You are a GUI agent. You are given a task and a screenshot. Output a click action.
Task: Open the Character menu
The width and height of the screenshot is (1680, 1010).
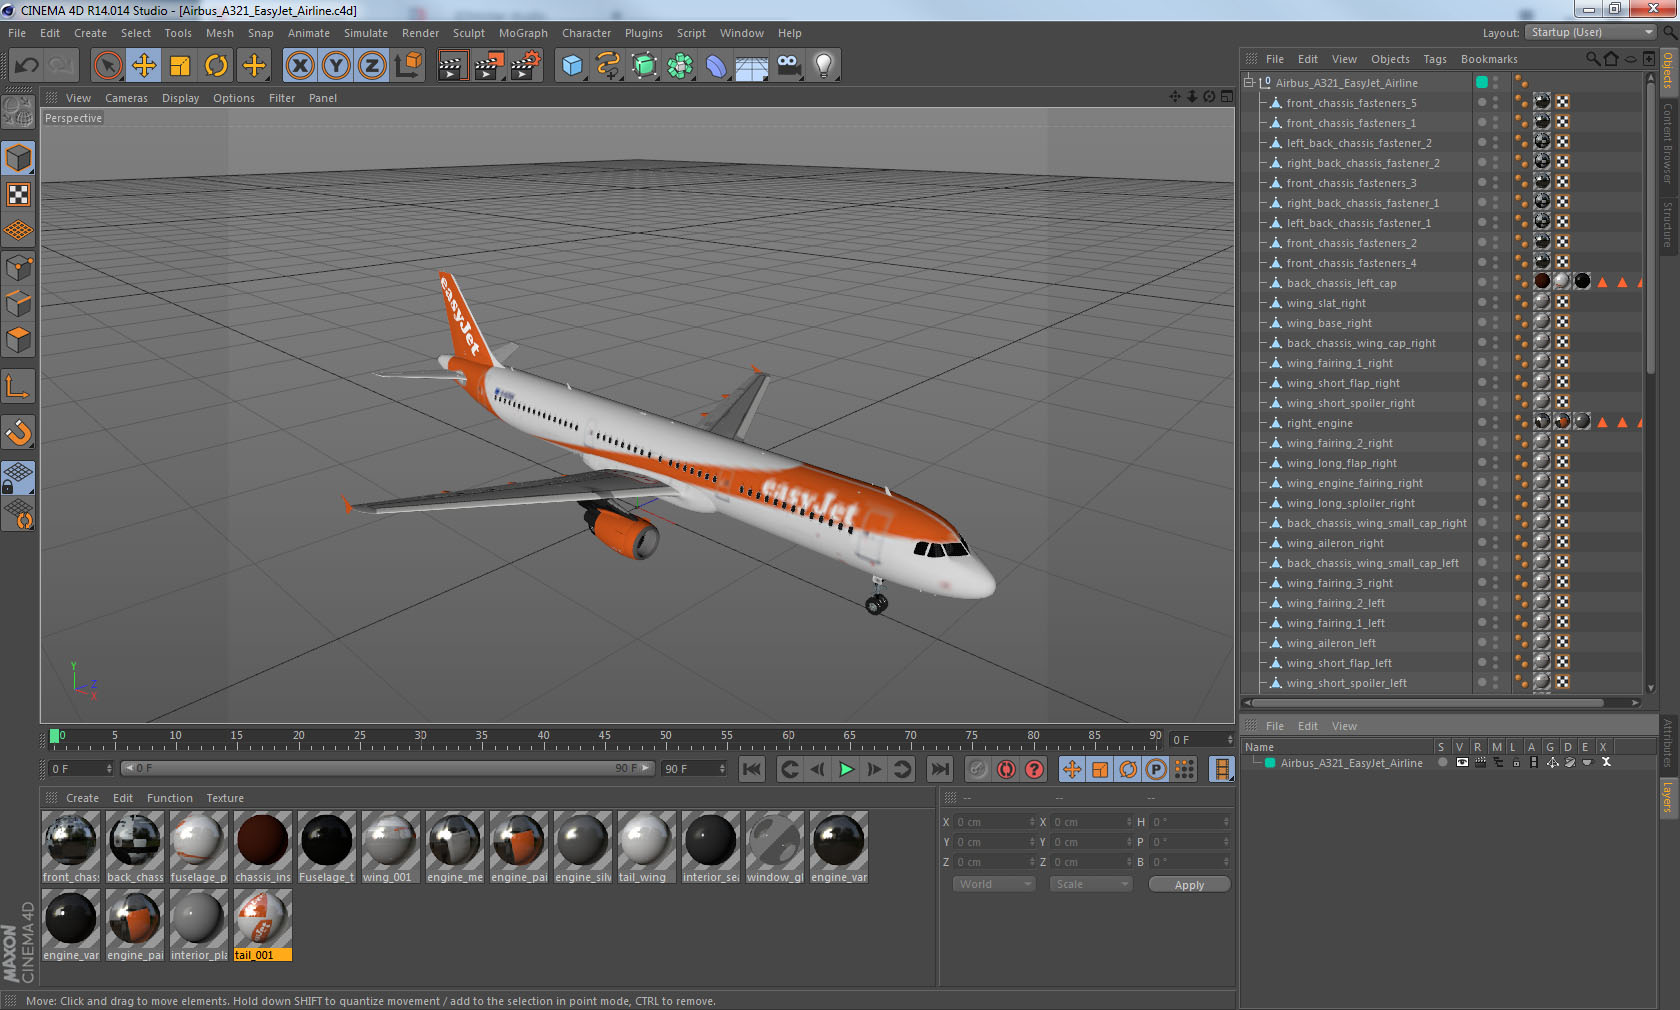tap(586, 33)
